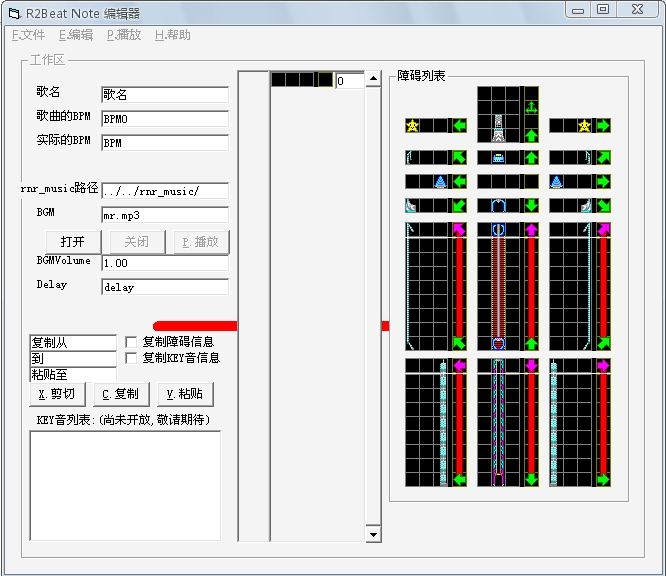This screenshot has height=576, width=666.
Task: Enable the 复制障碍信息 checkbox
Action: [131, 342]
